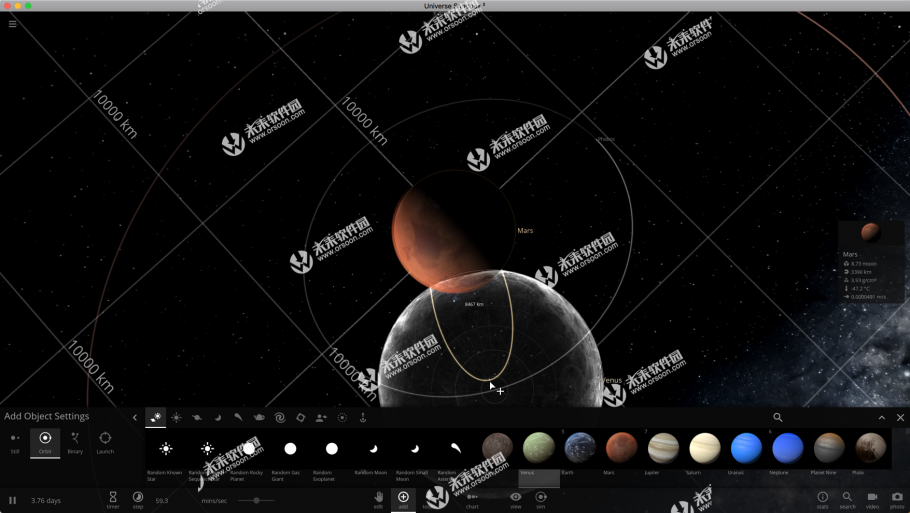This screenshot has height=513, width=910.
Task: Choose the Venus planet thumbnail
Action: (x=539, y=447)
